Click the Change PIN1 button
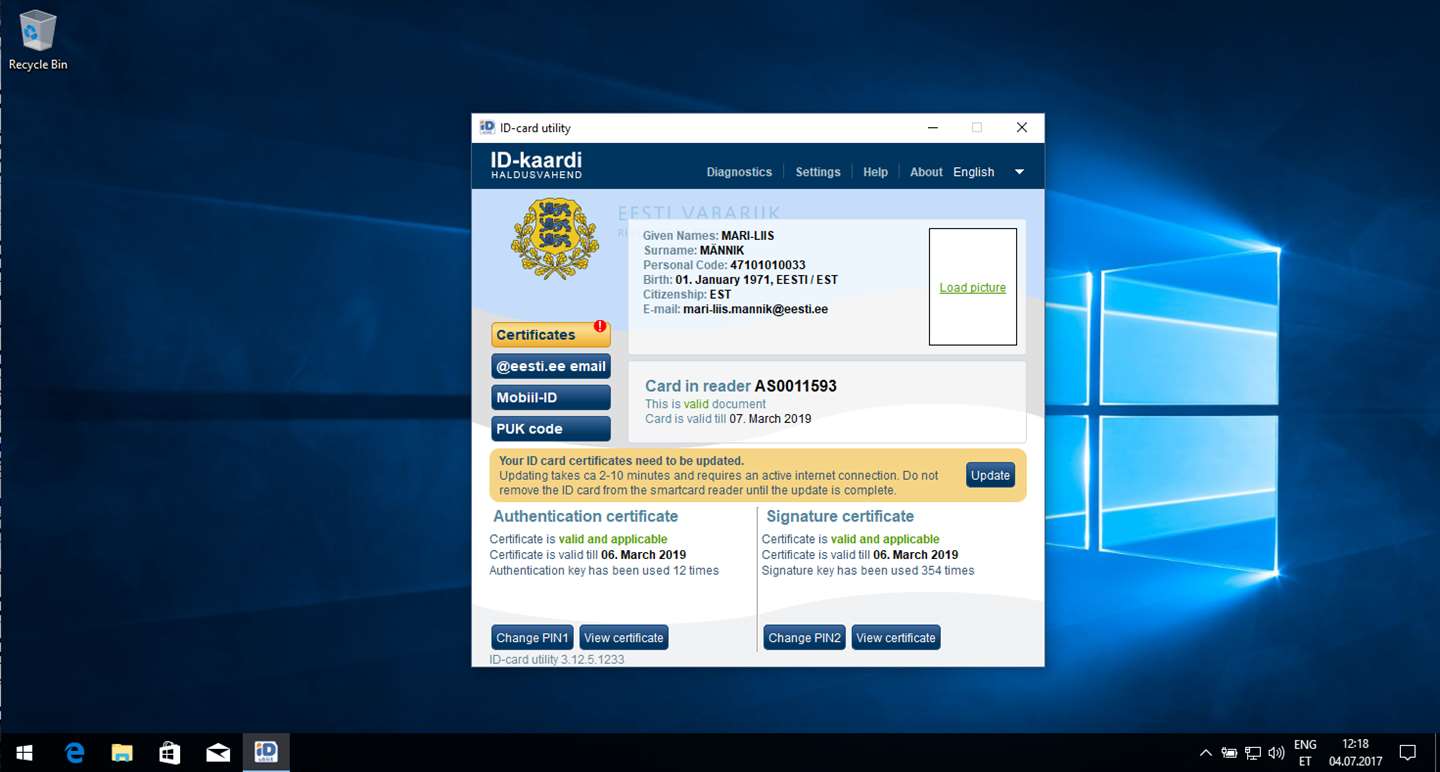The image size is (1440, 772). pyautogui.click(x=532, y=637)
